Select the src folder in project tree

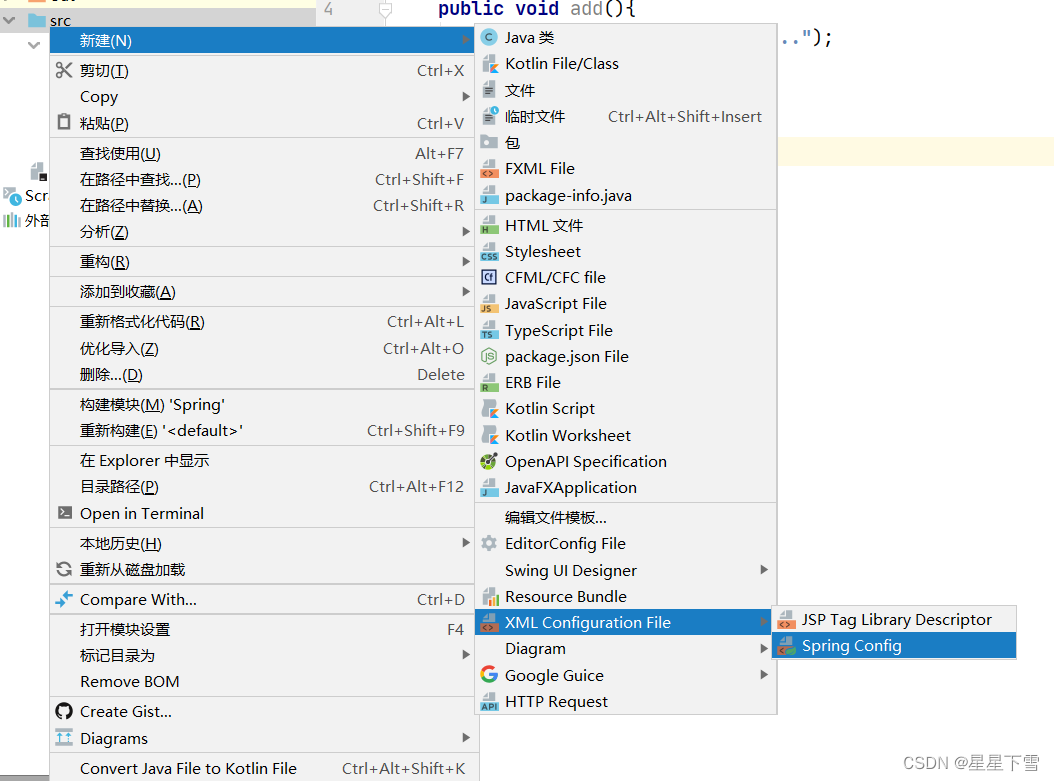[50, 20]
